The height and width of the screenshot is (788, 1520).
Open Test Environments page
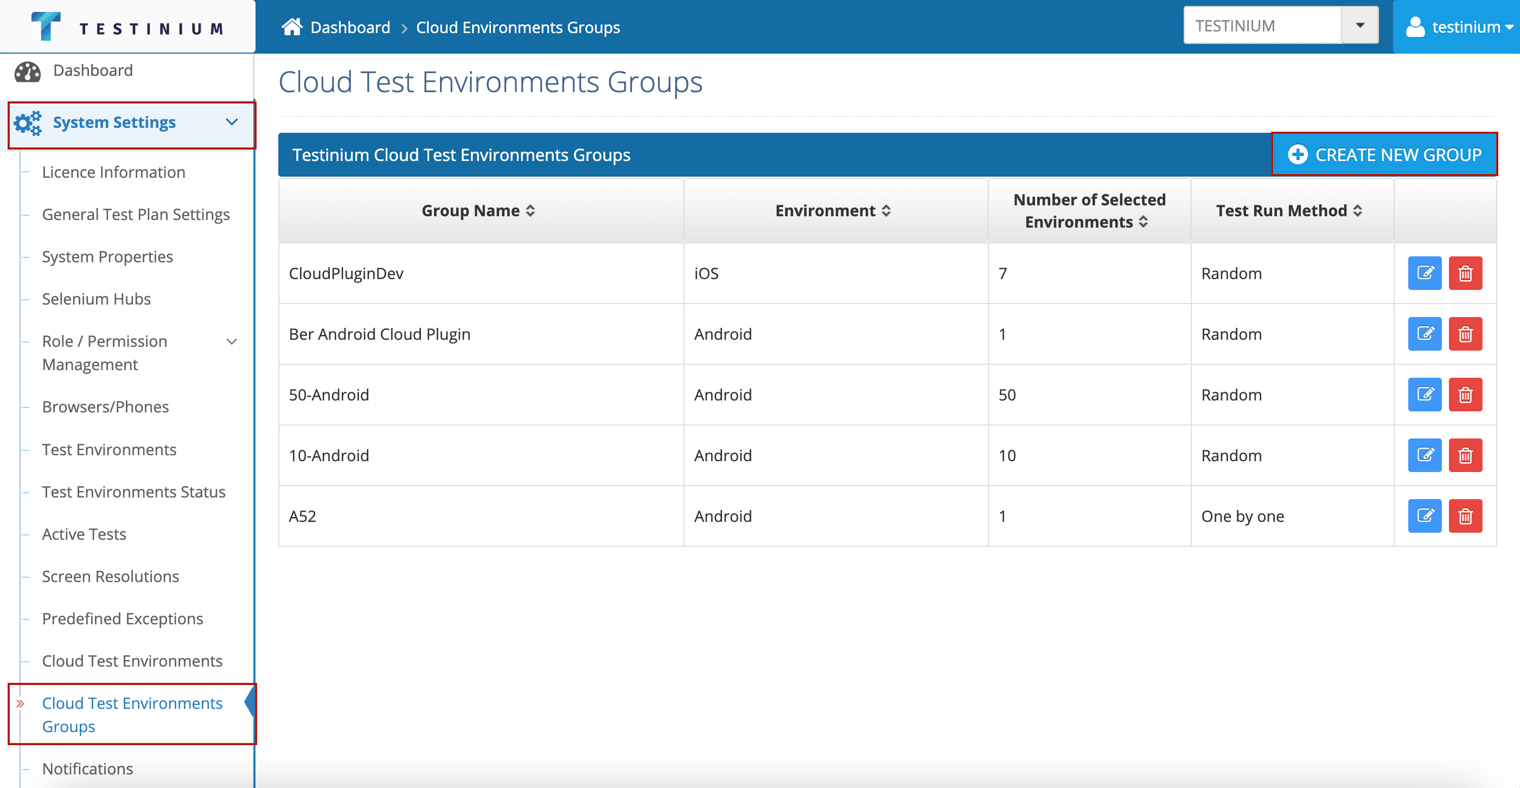point(109,450)
